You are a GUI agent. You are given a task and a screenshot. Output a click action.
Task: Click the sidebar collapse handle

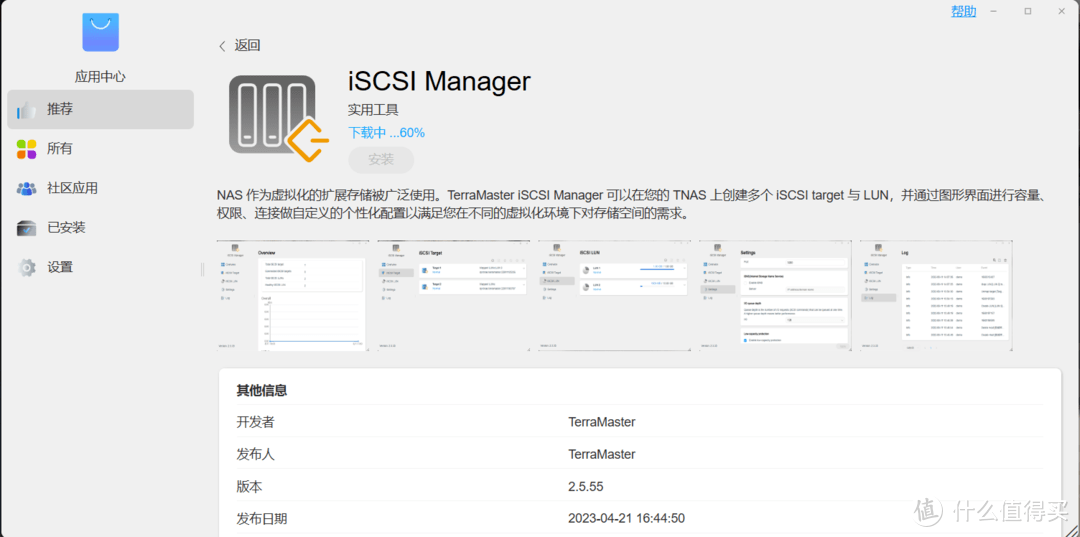[202, 268]
